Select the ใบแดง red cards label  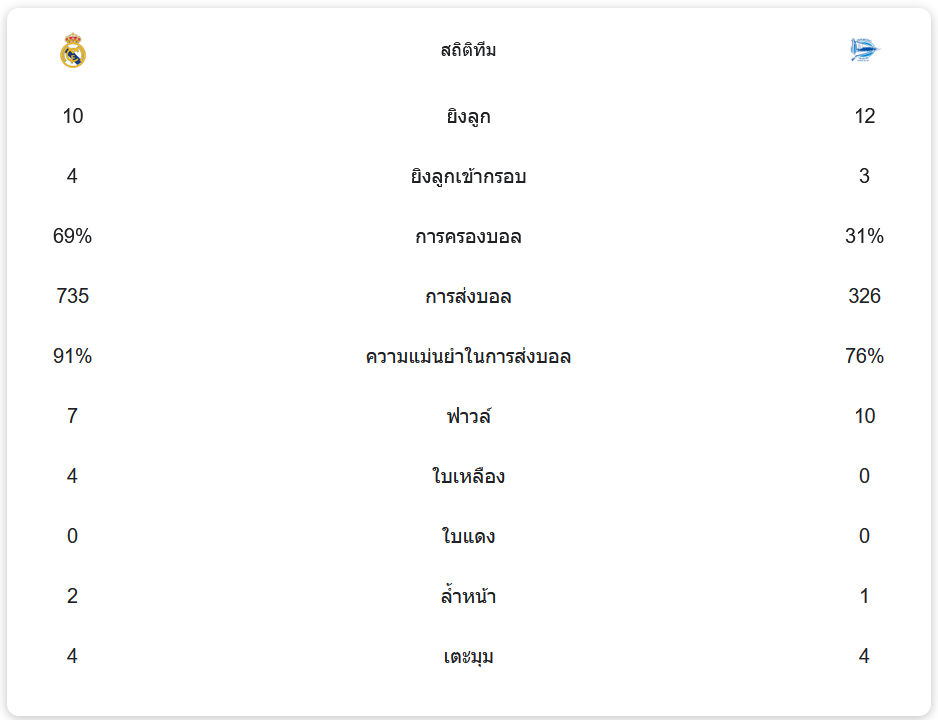468,536
